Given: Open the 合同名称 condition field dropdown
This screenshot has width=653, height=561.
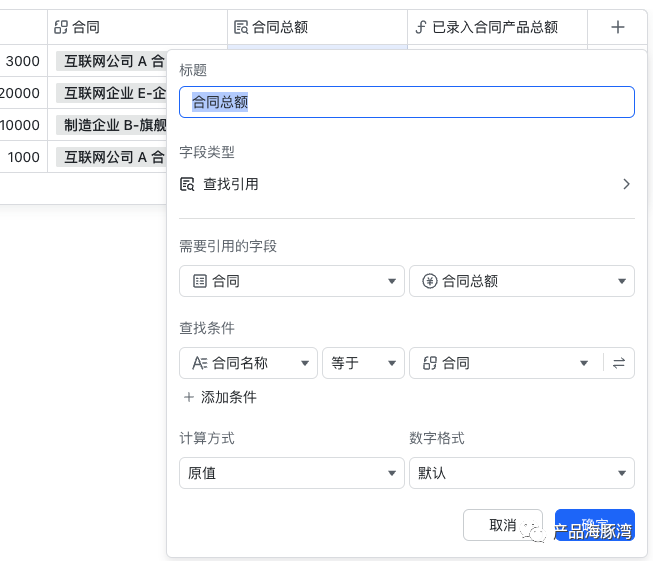Looking at the screenshot, I should pos(248,363).
